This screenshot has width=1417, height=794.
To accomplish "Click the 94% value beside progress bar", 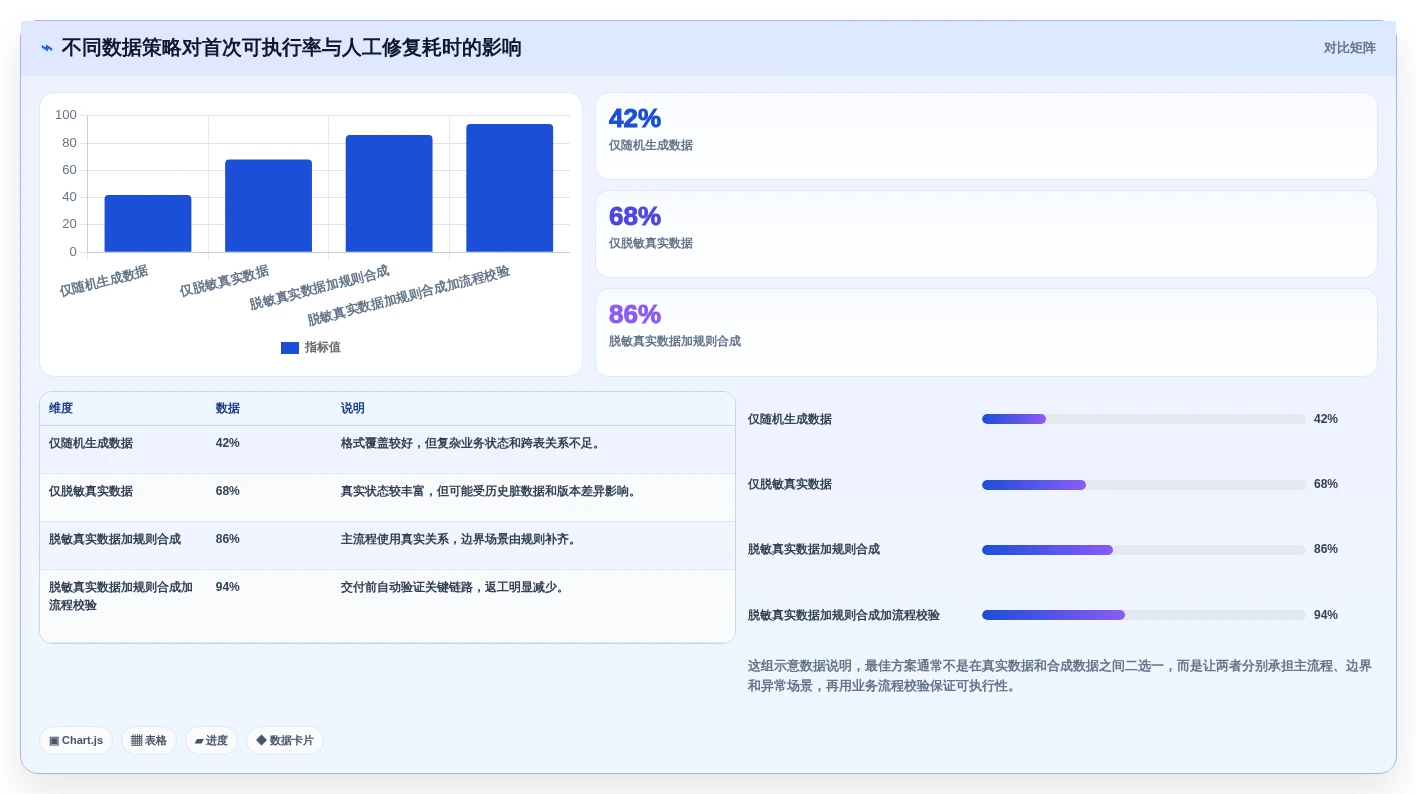I will (x=1326, y=615).
